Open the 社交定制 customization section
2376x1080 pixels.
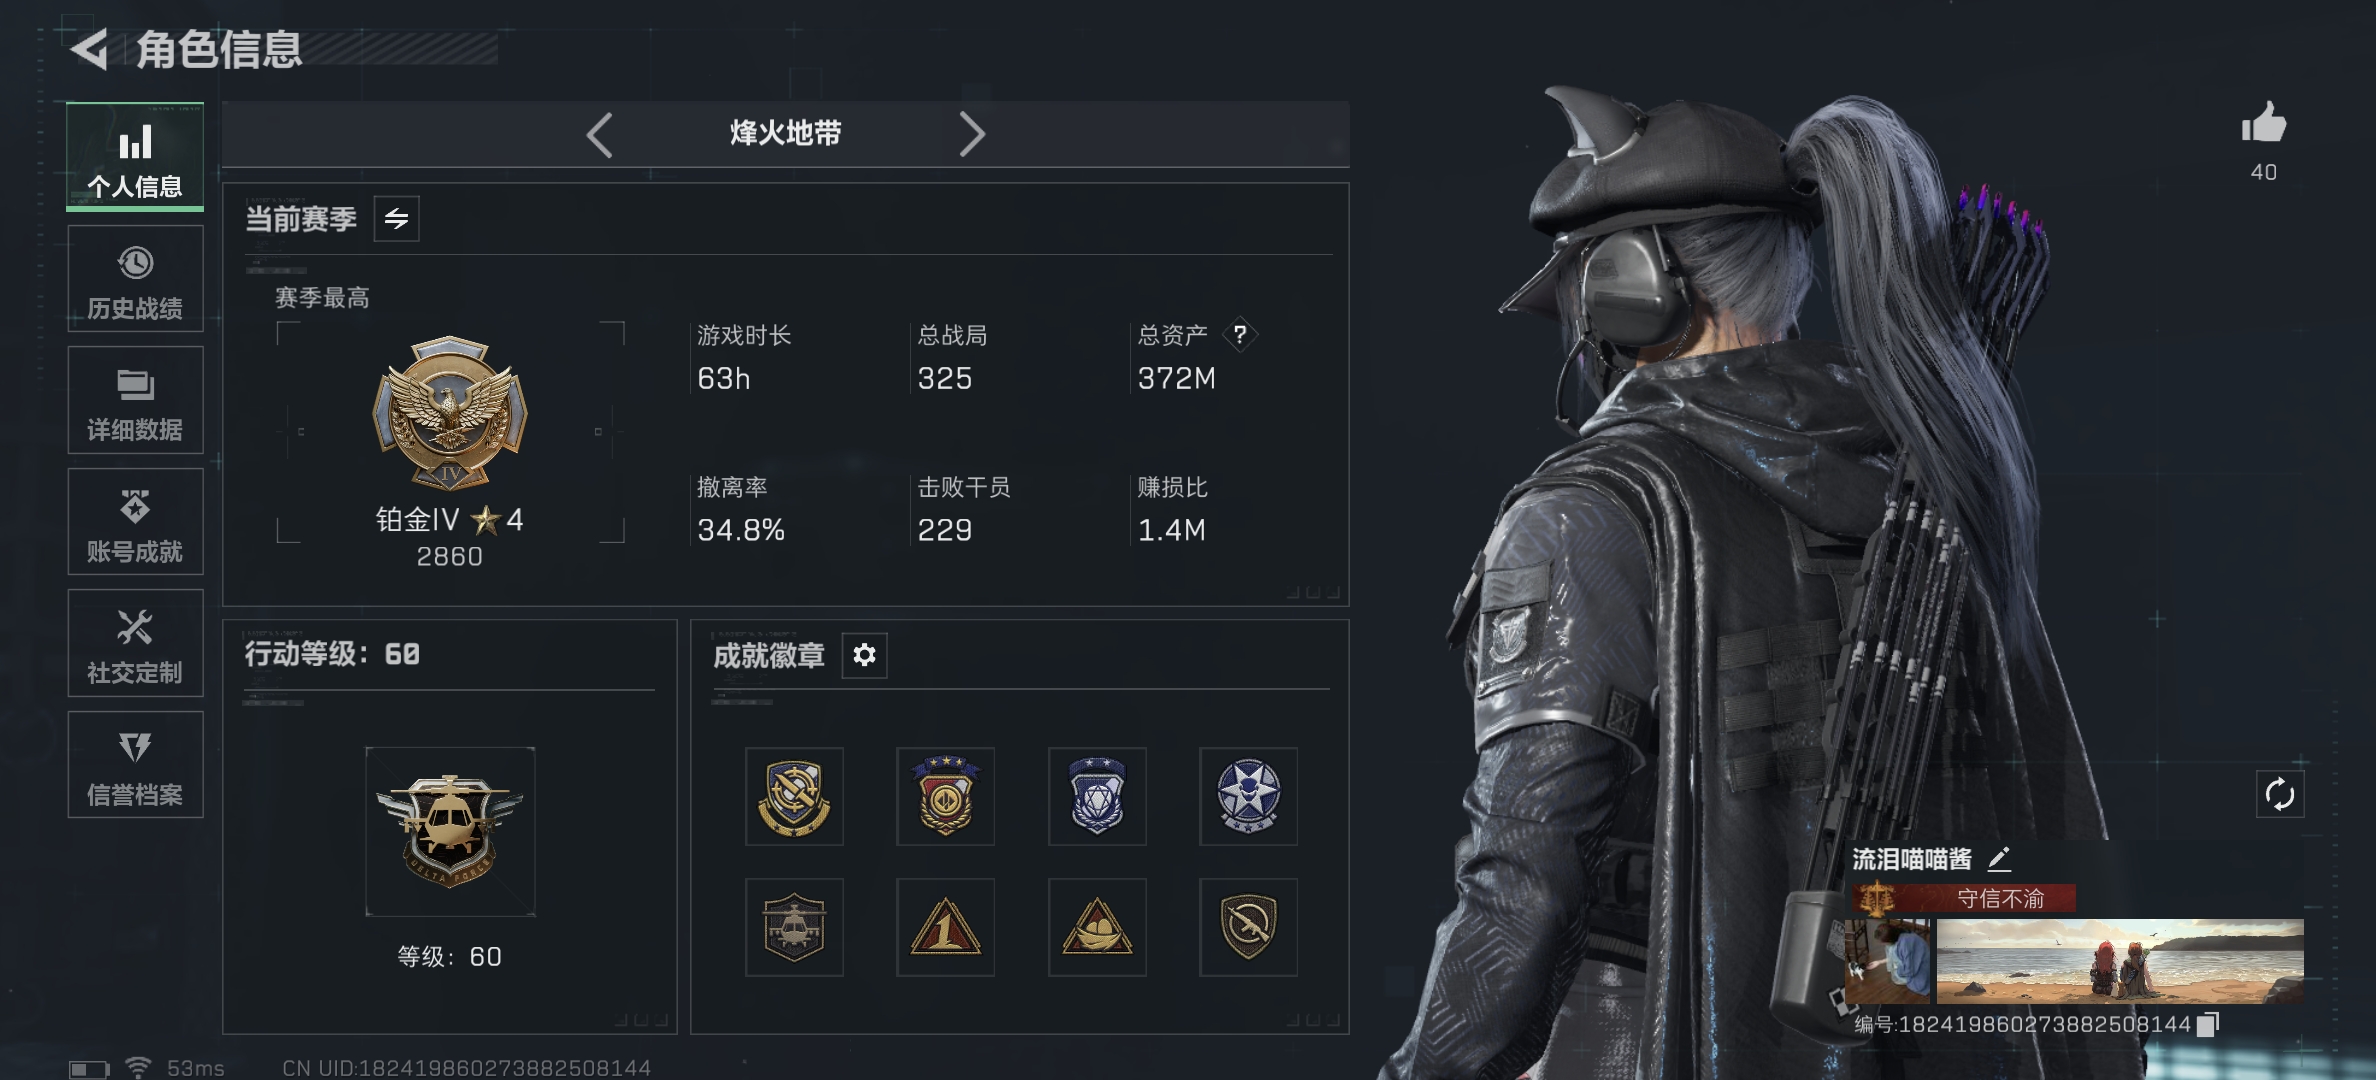[x=135, y=643]
